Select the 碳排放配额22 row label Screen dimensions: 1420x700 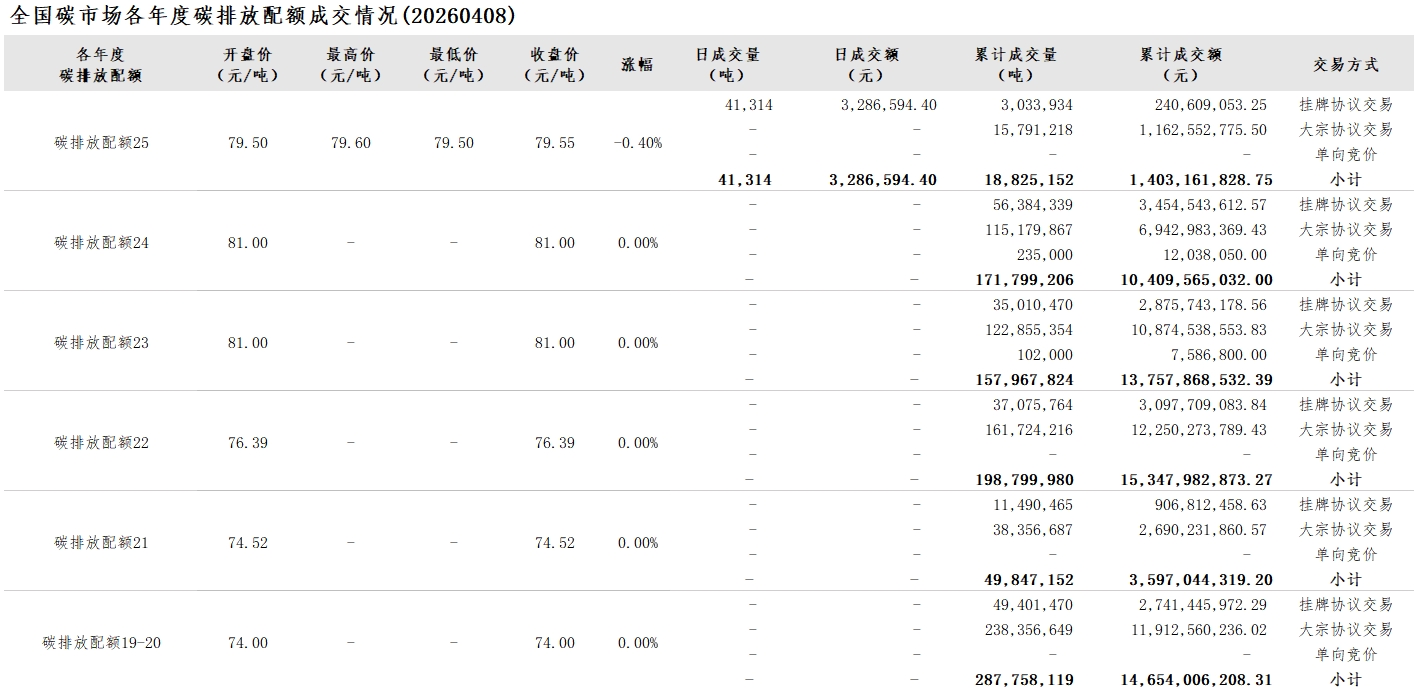pyautogui.click(x=101, y=443)
